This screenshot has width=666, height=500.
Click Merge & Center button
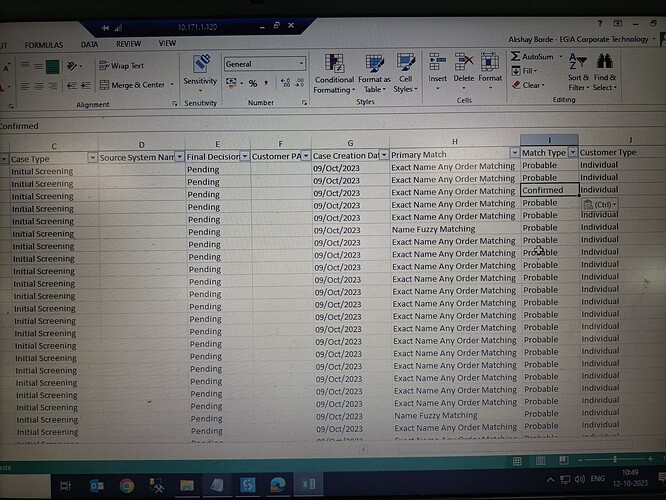pos(133,85)
